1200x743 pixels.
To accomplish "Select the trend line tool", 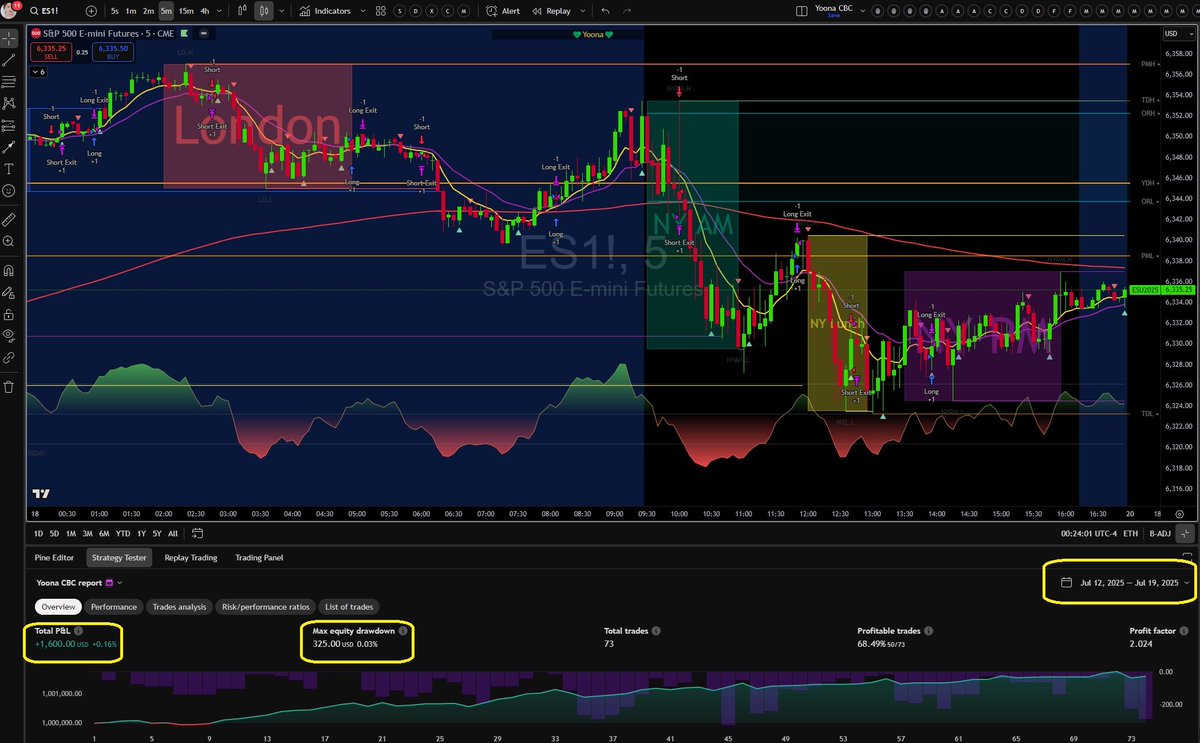I will [x=9, y=60].
